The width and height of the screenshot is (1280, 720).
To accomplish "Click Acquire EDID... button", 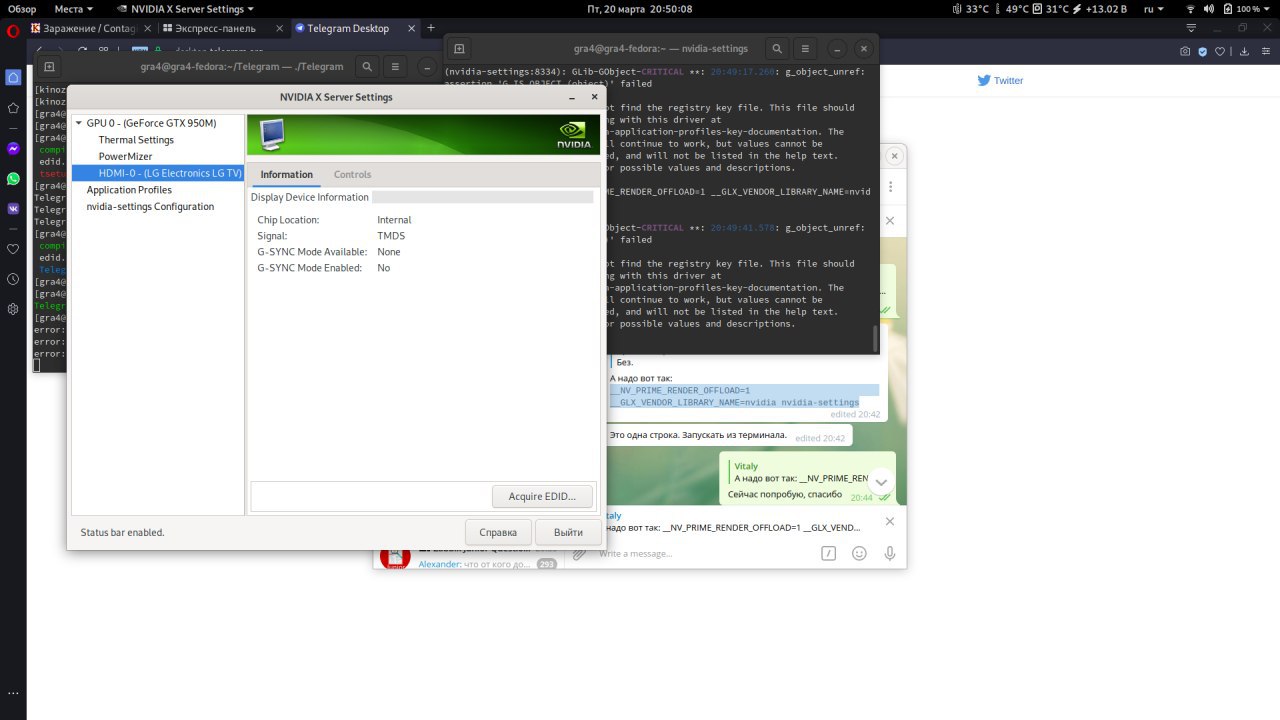I will pyautogui.click(x=542, y=496).
